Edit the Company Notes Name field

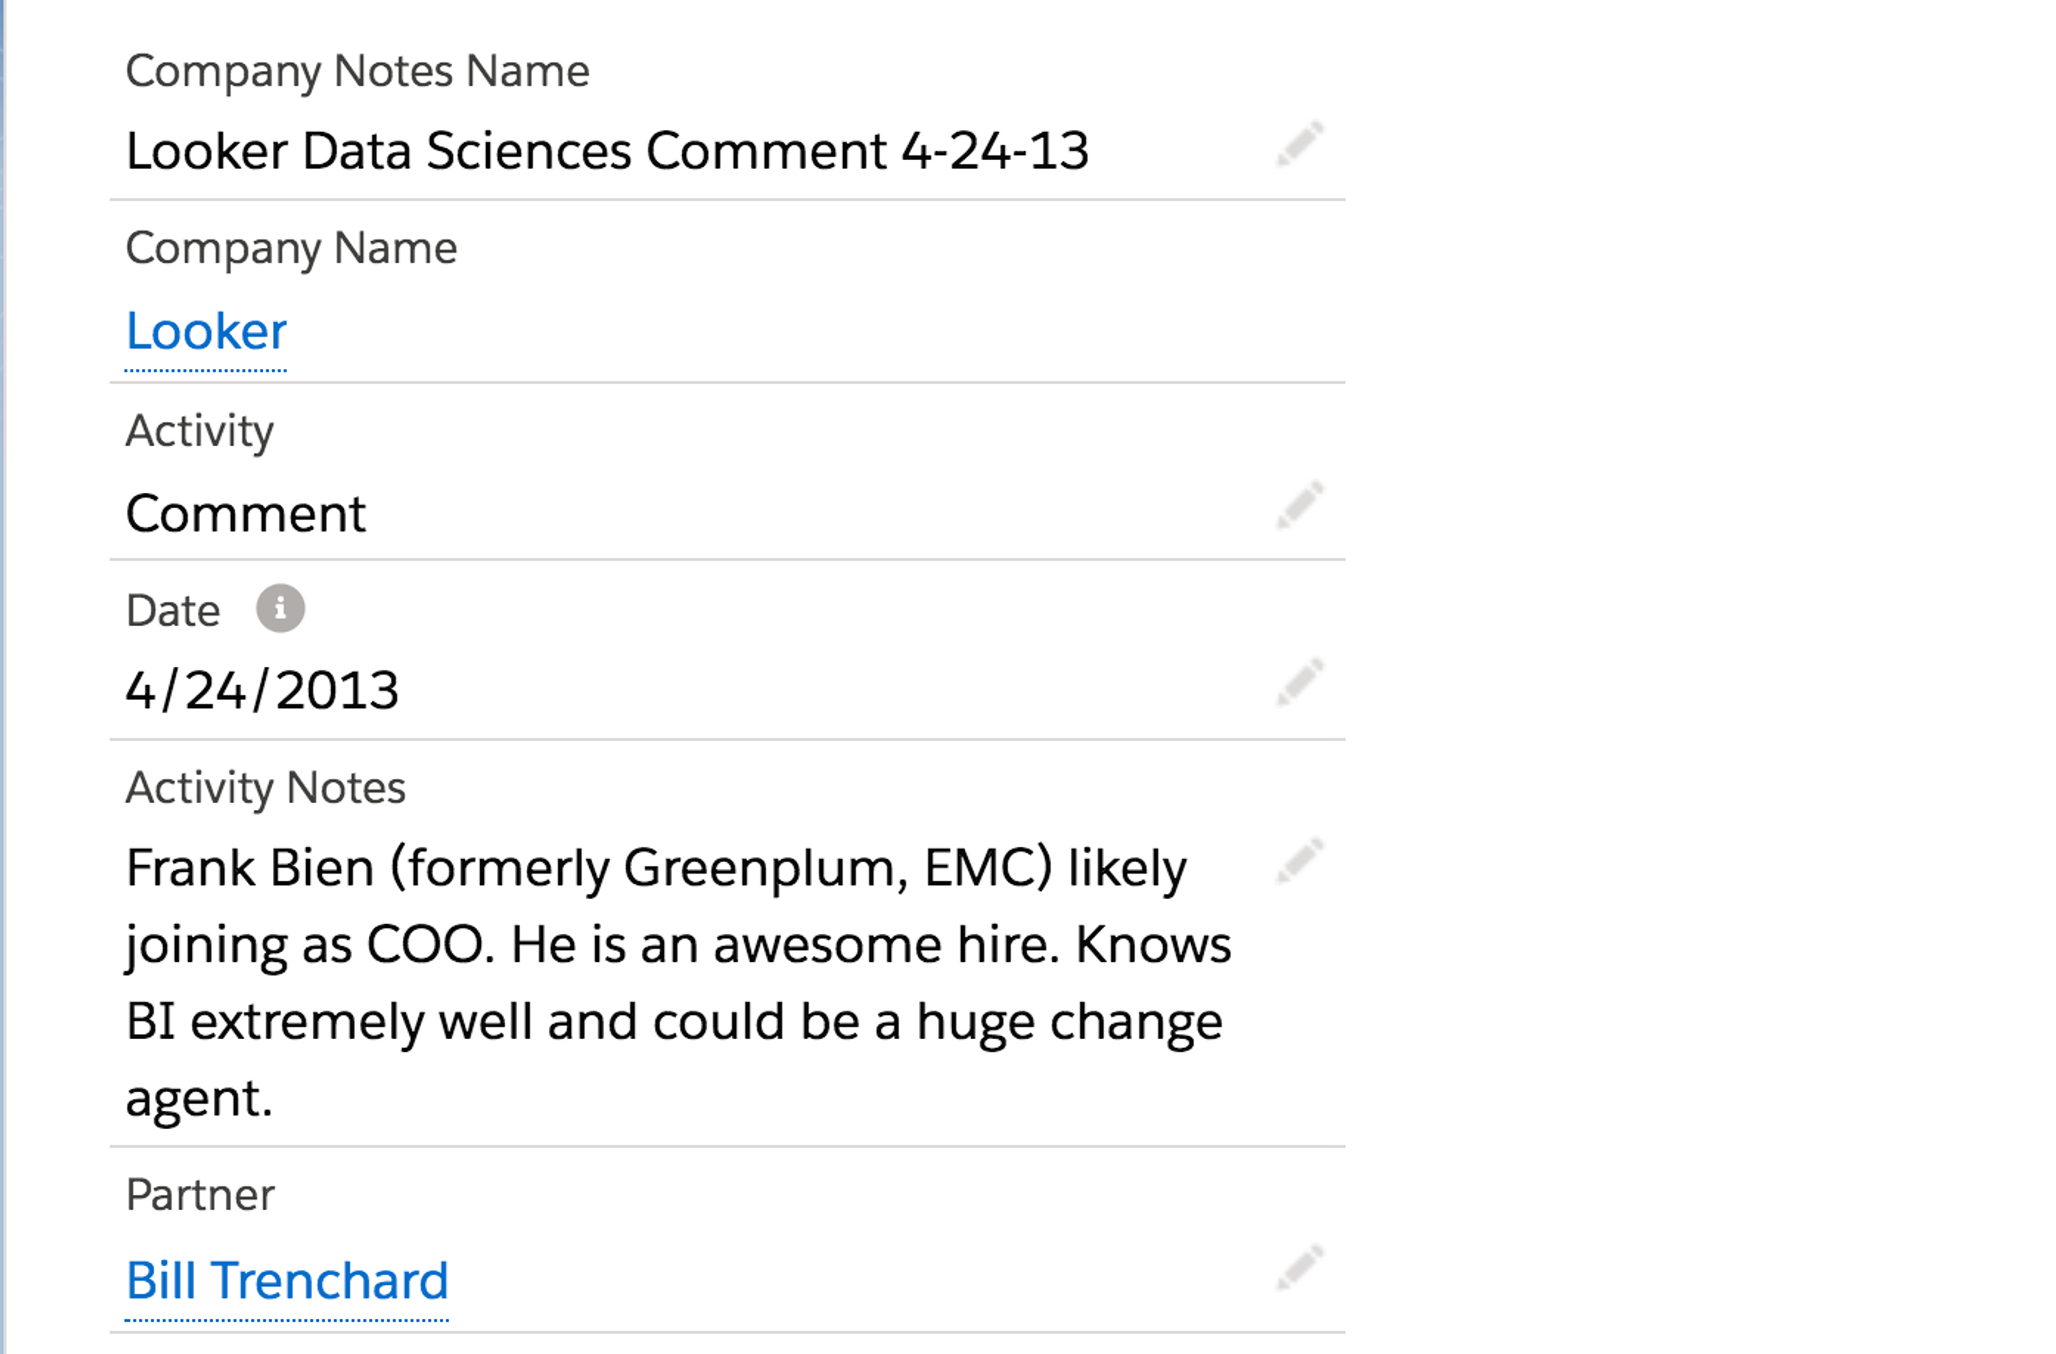1300,144
